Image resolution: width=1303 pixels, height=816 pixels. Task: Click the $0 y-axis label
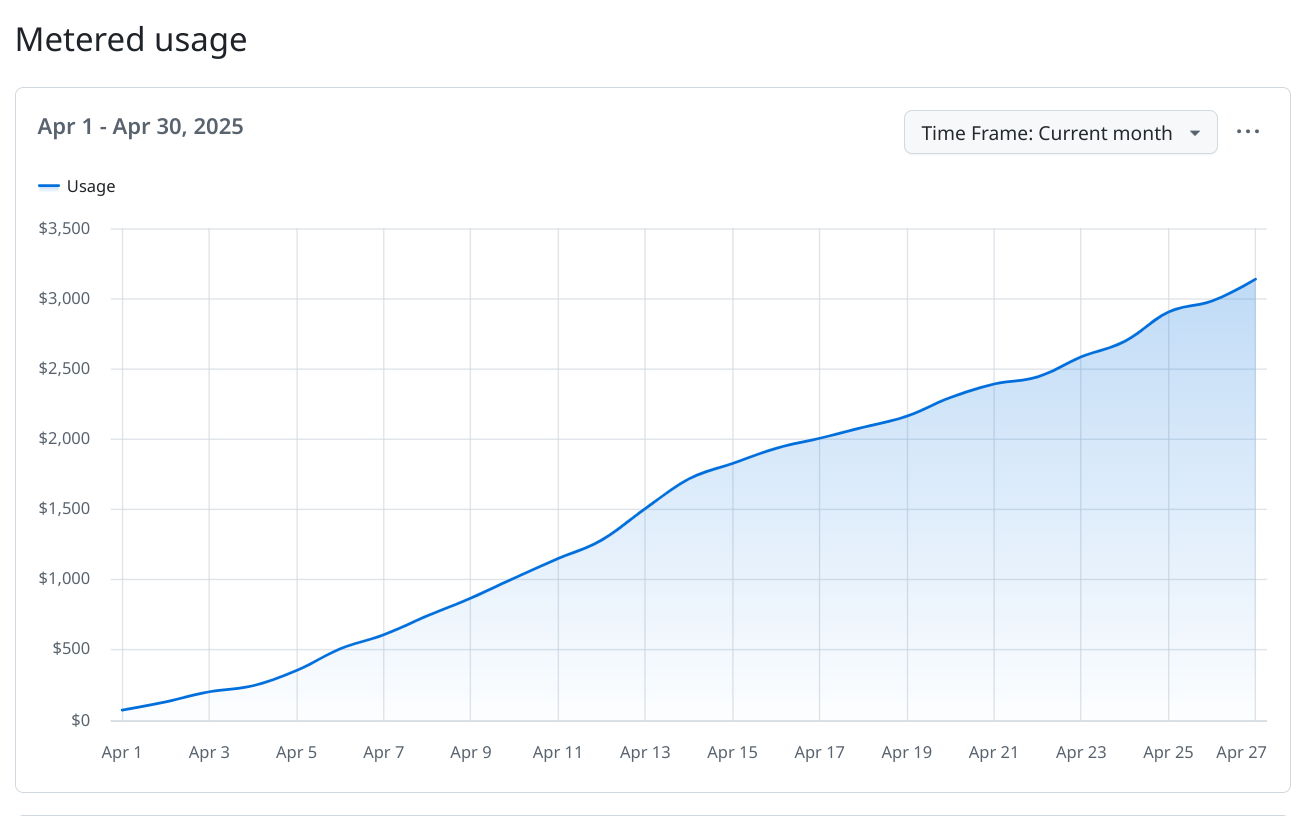pyautogui.click(x=81, y=720)
